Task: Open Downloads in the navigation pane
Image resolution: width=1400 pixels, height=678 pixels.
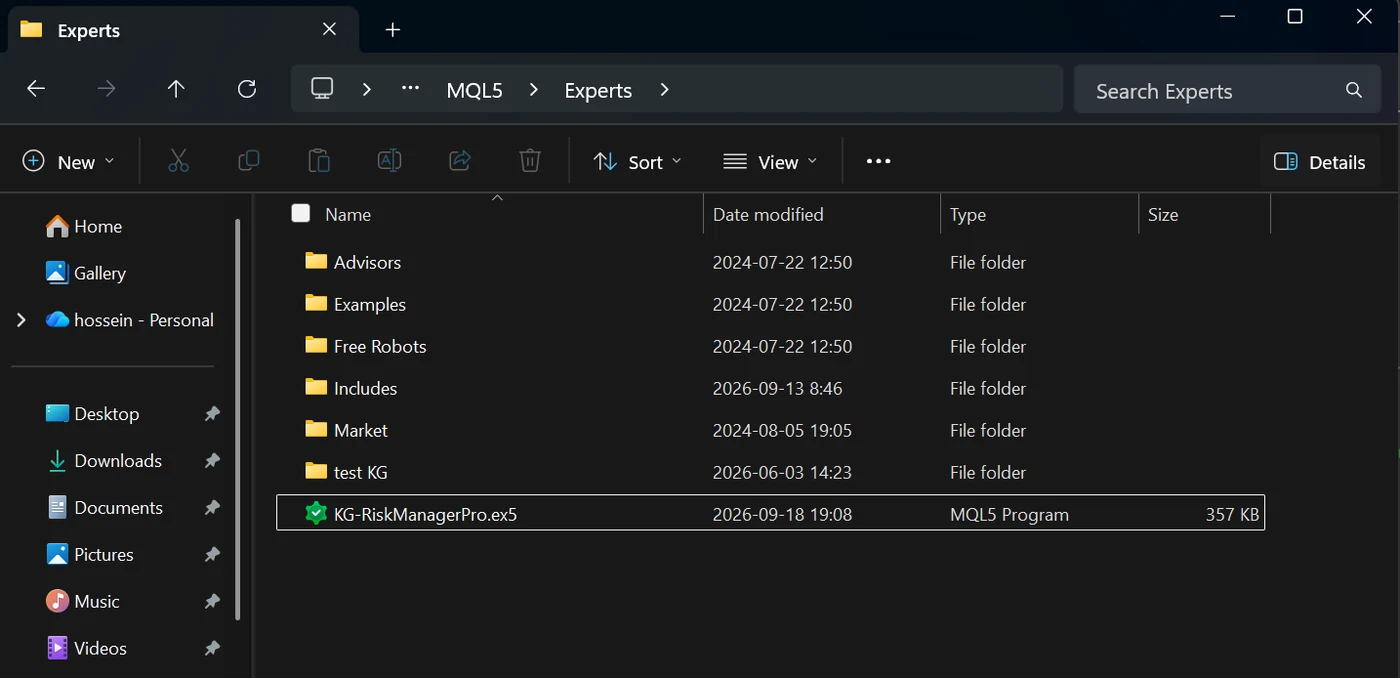Action: coord(104,460)
